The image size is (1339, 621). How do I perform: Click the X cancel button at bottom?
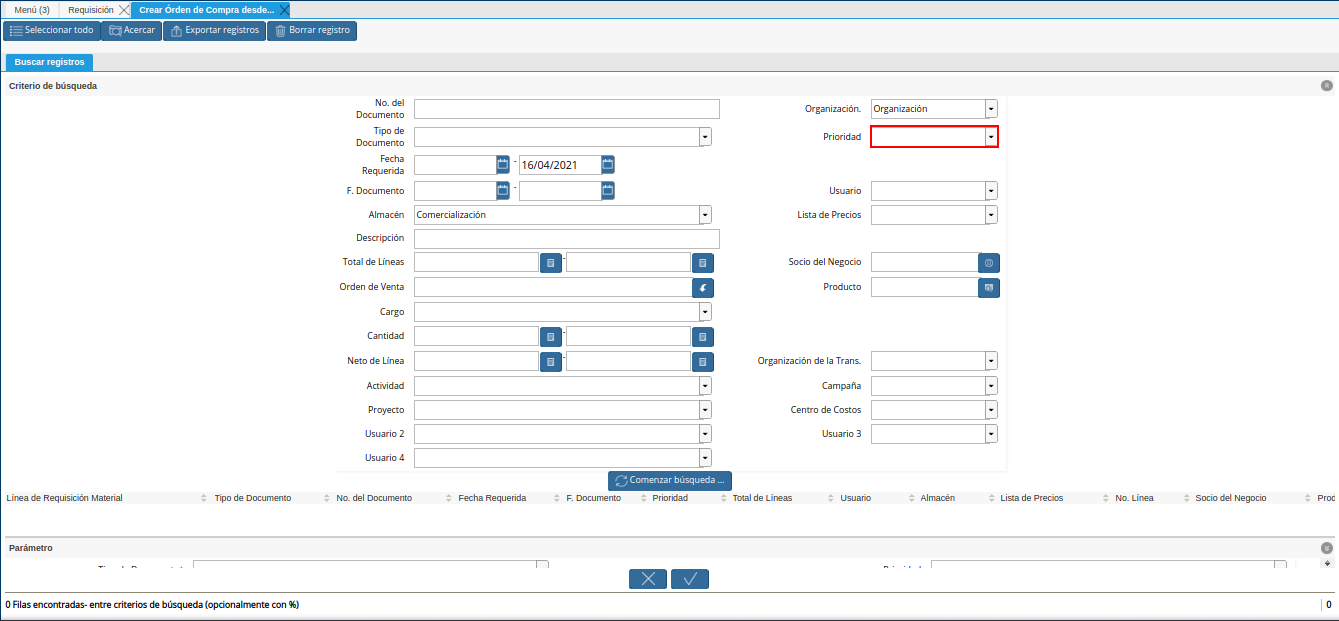[648, 579]
